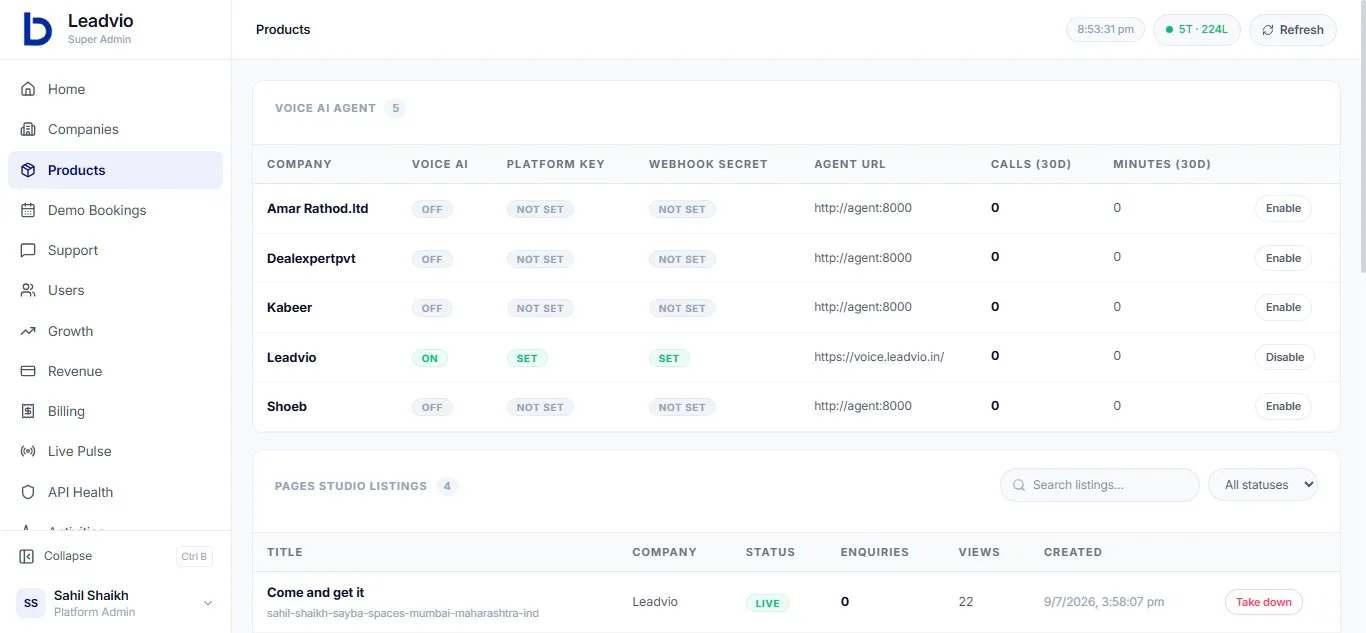Enable Voice AI for Shoeb
1366x633 pixels.
(1283, 406)
